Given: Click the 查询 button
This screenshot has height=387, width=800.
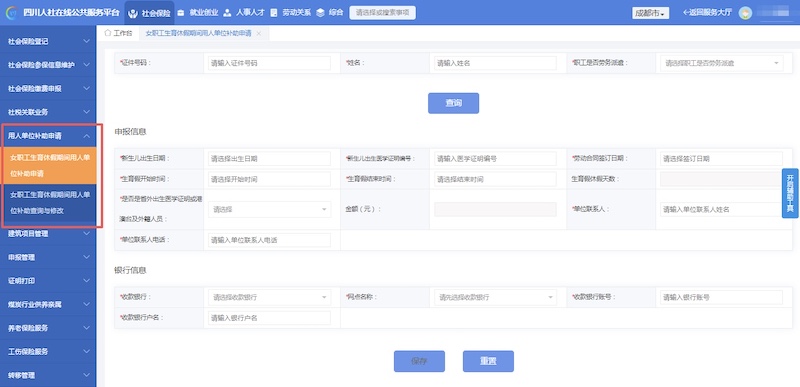Looking at the screenshot, I should pyautogui.click(x=453, y=103).
